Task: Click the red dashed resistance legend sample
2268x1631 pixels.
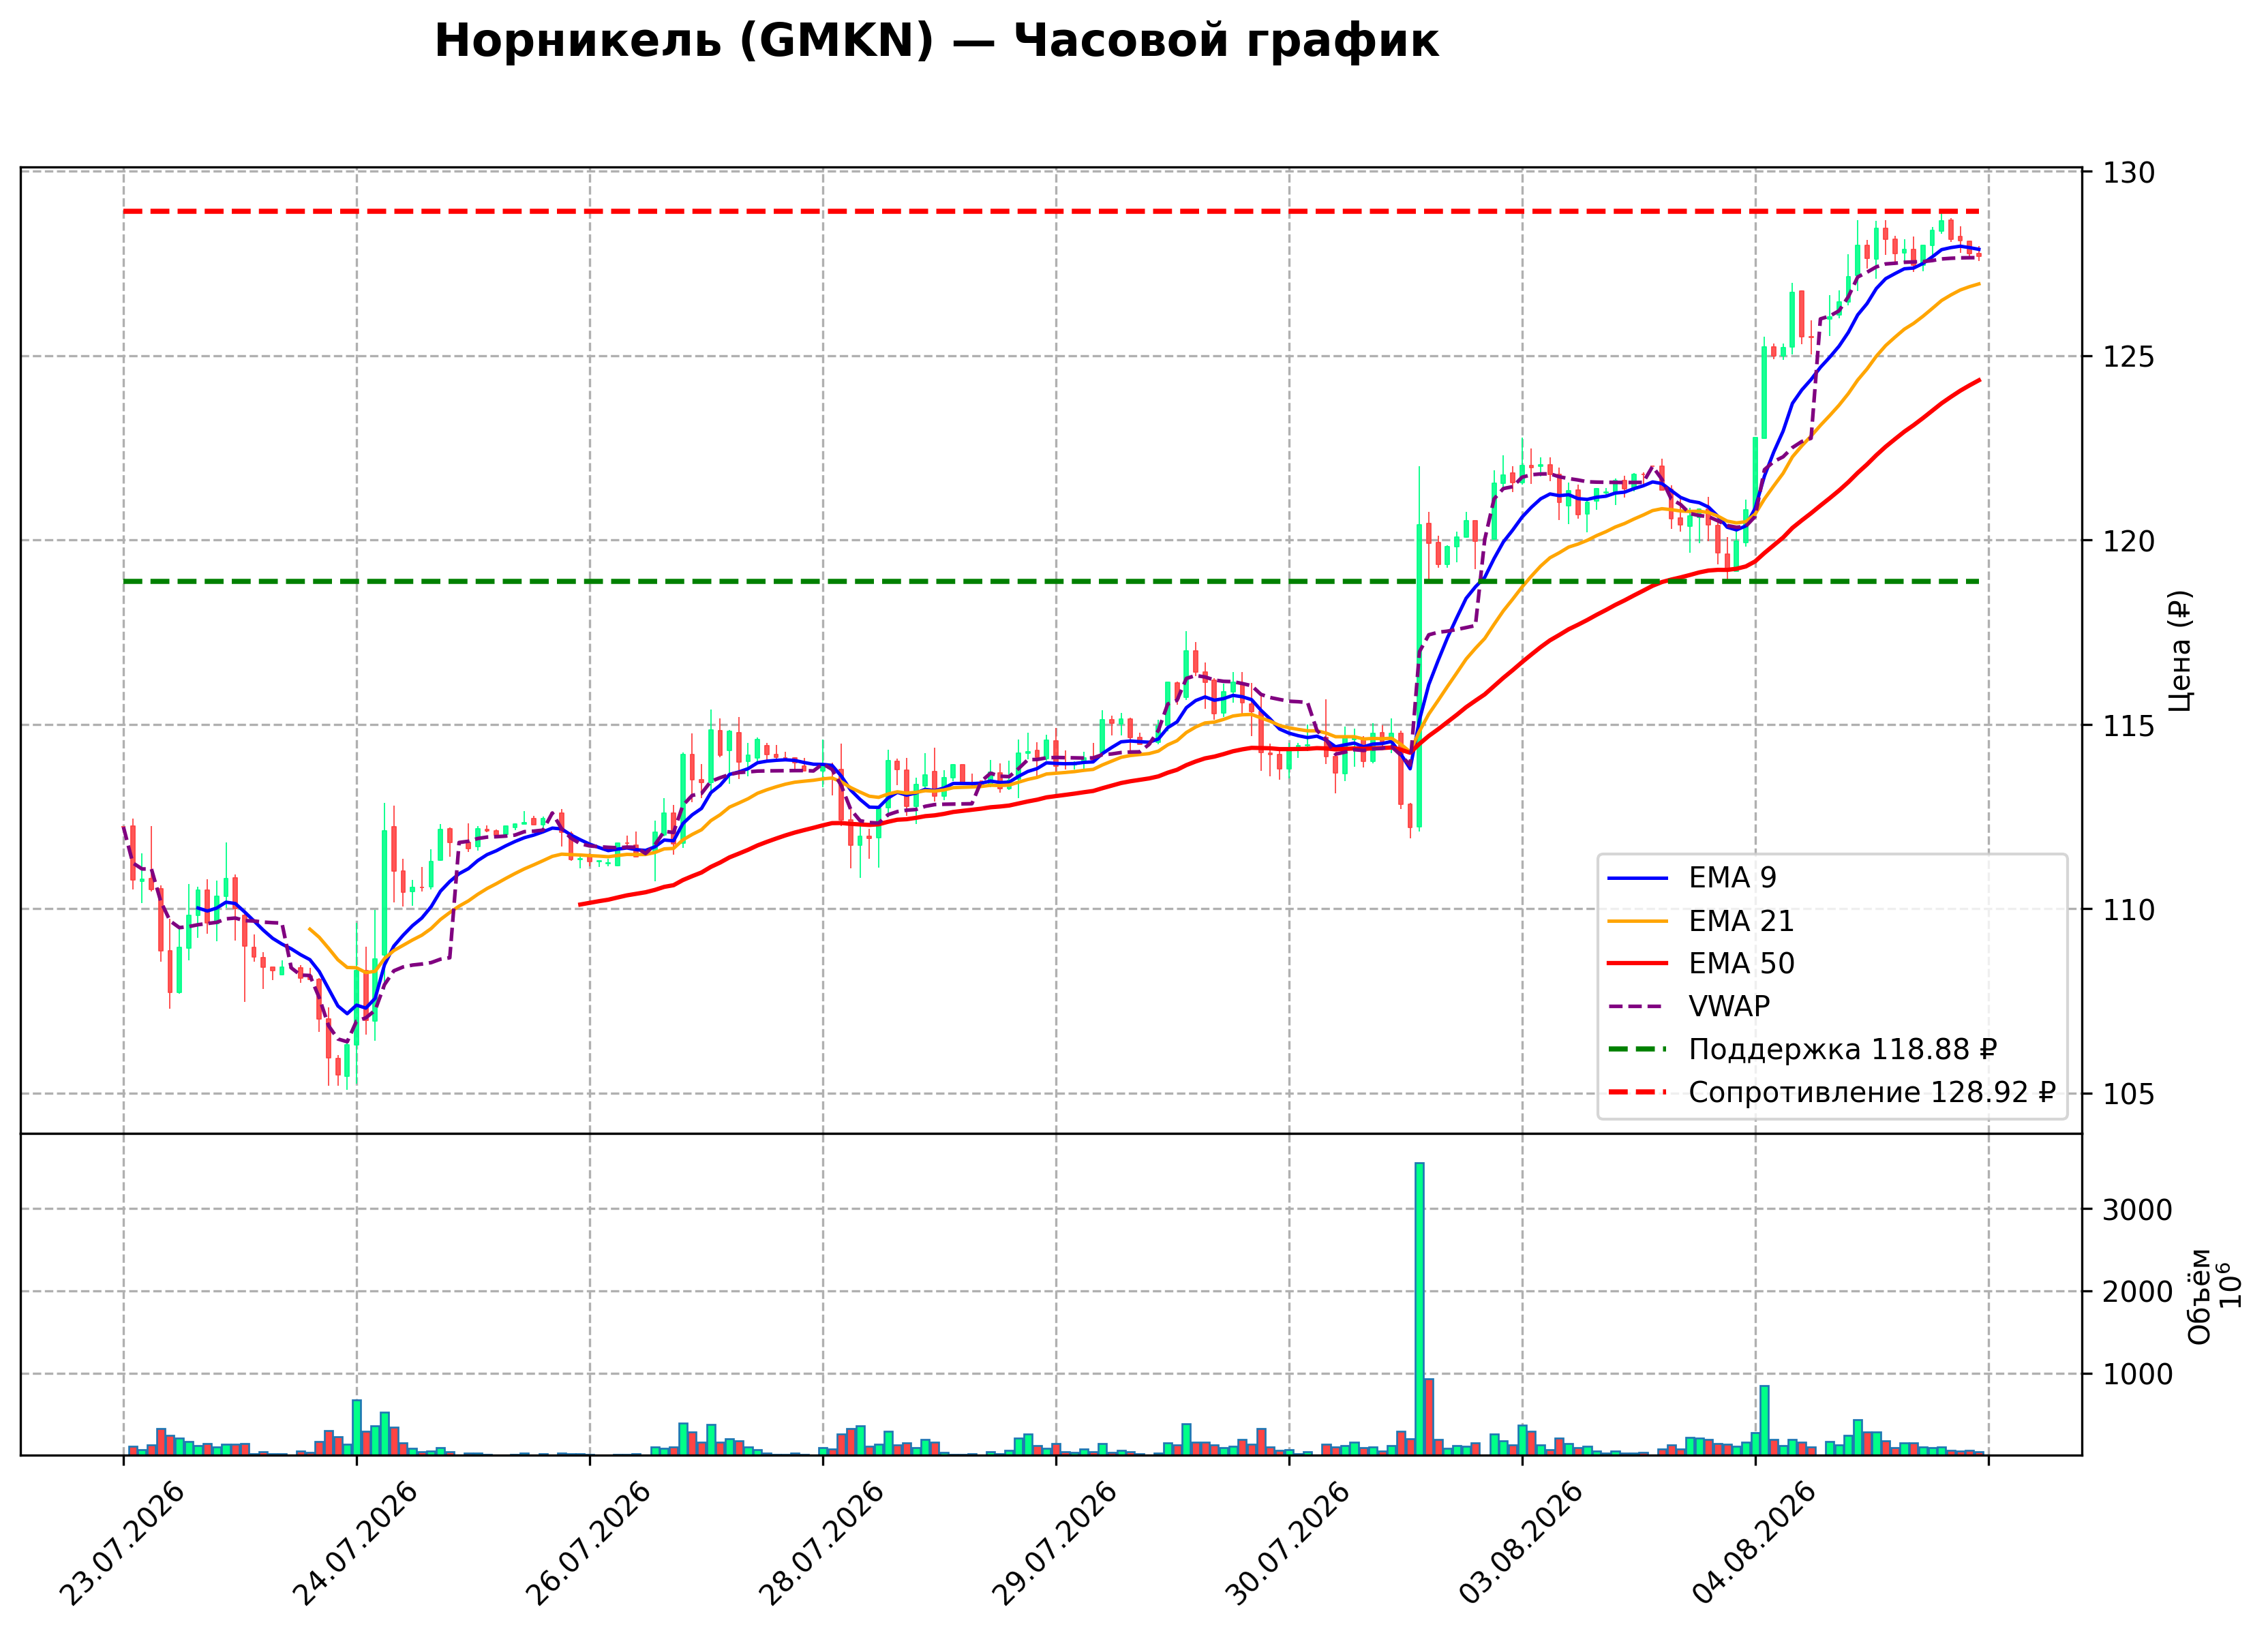Action: pyautogui.click(x=1638, y=1093)
